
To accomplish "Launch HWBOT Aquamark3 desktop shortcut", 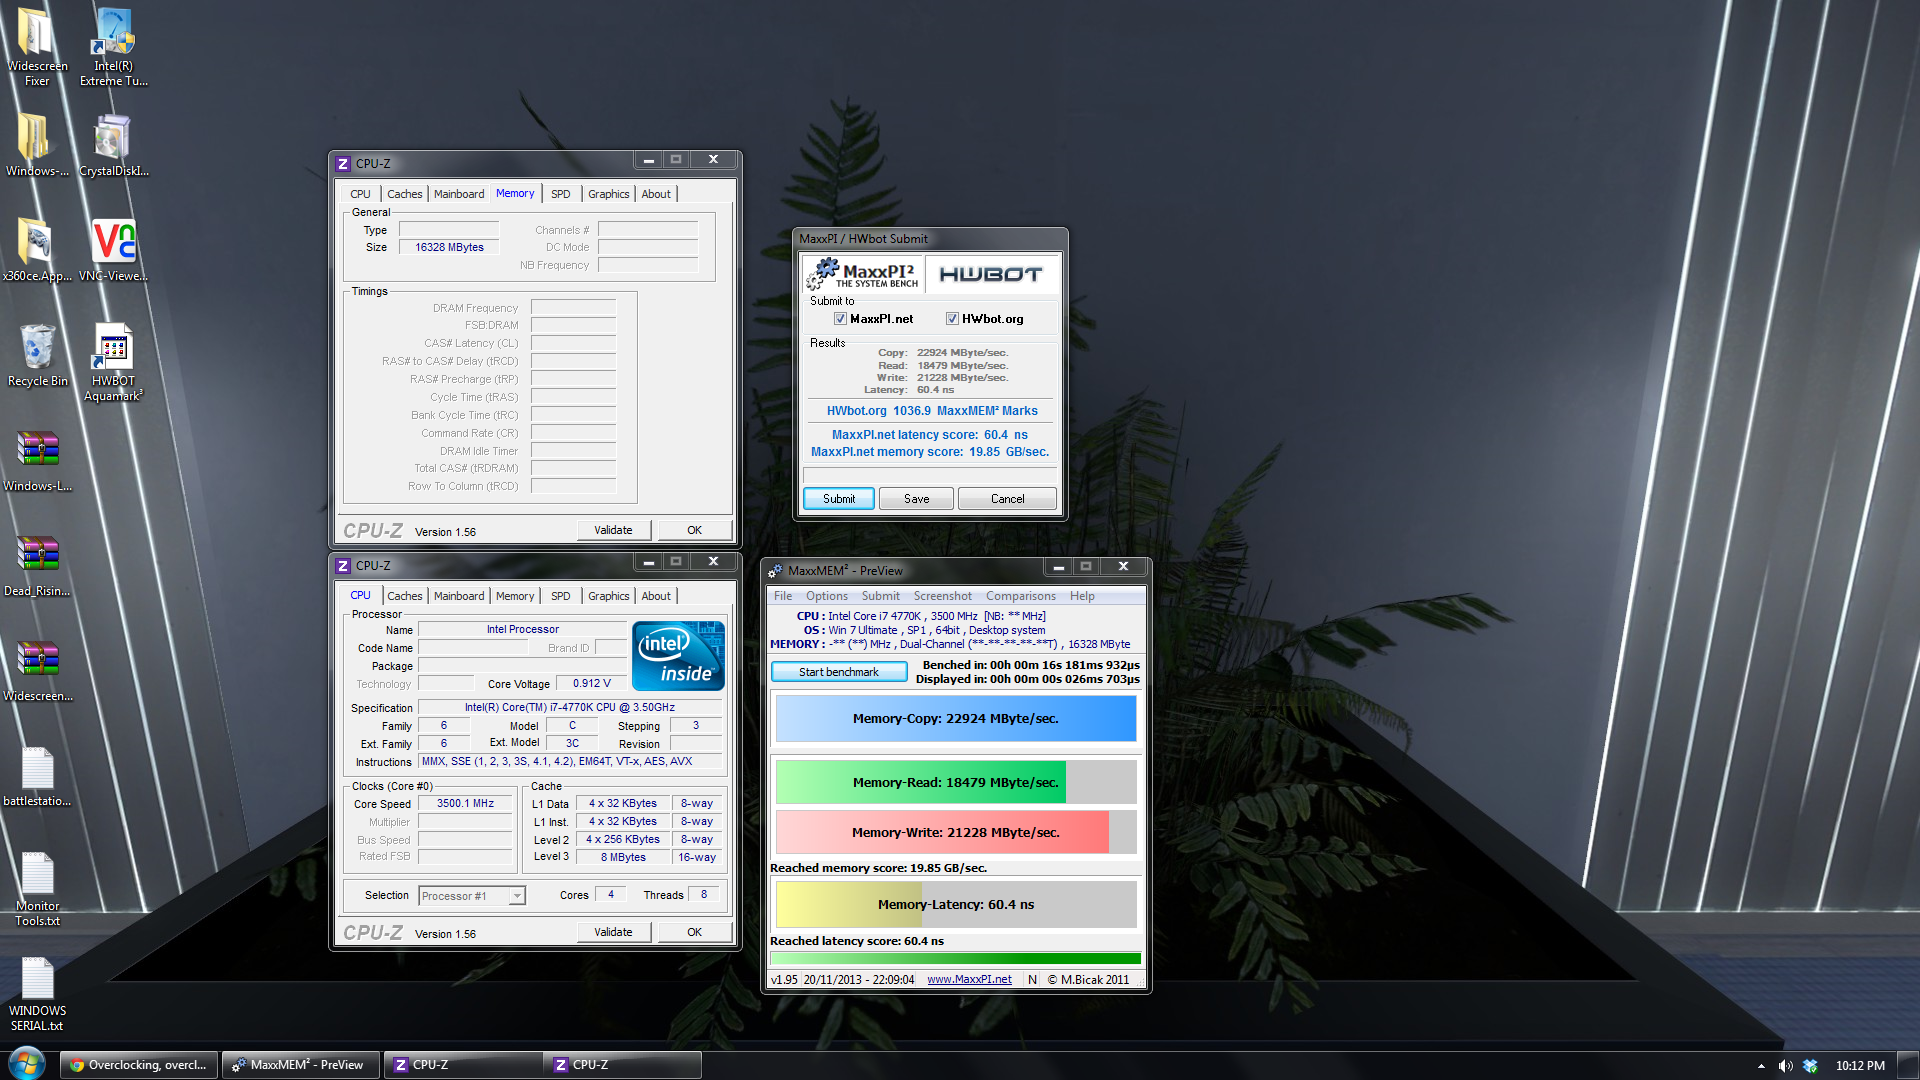I will (x=114, y=362).
